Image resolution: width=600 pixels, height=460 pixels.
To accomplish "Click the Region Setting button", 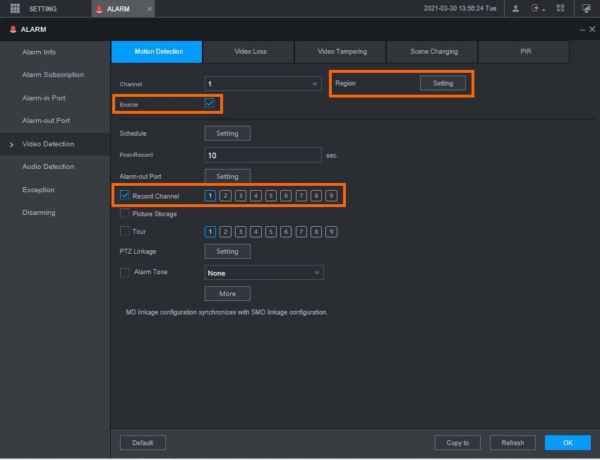I will (443, 83).
